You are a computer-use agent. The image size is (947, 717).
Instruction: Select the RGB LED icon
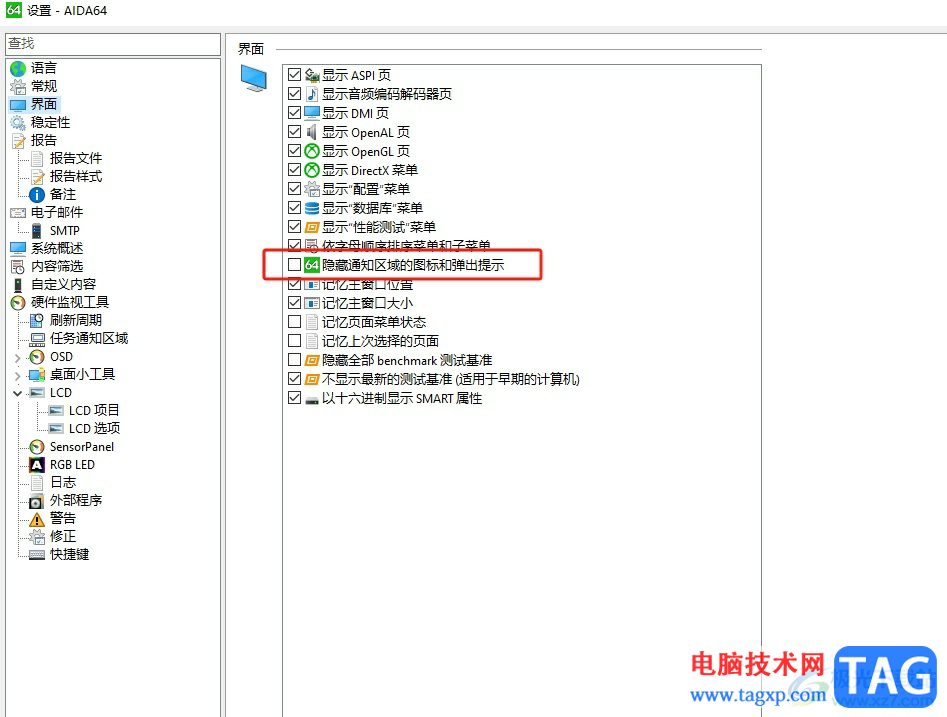[37, 465]
